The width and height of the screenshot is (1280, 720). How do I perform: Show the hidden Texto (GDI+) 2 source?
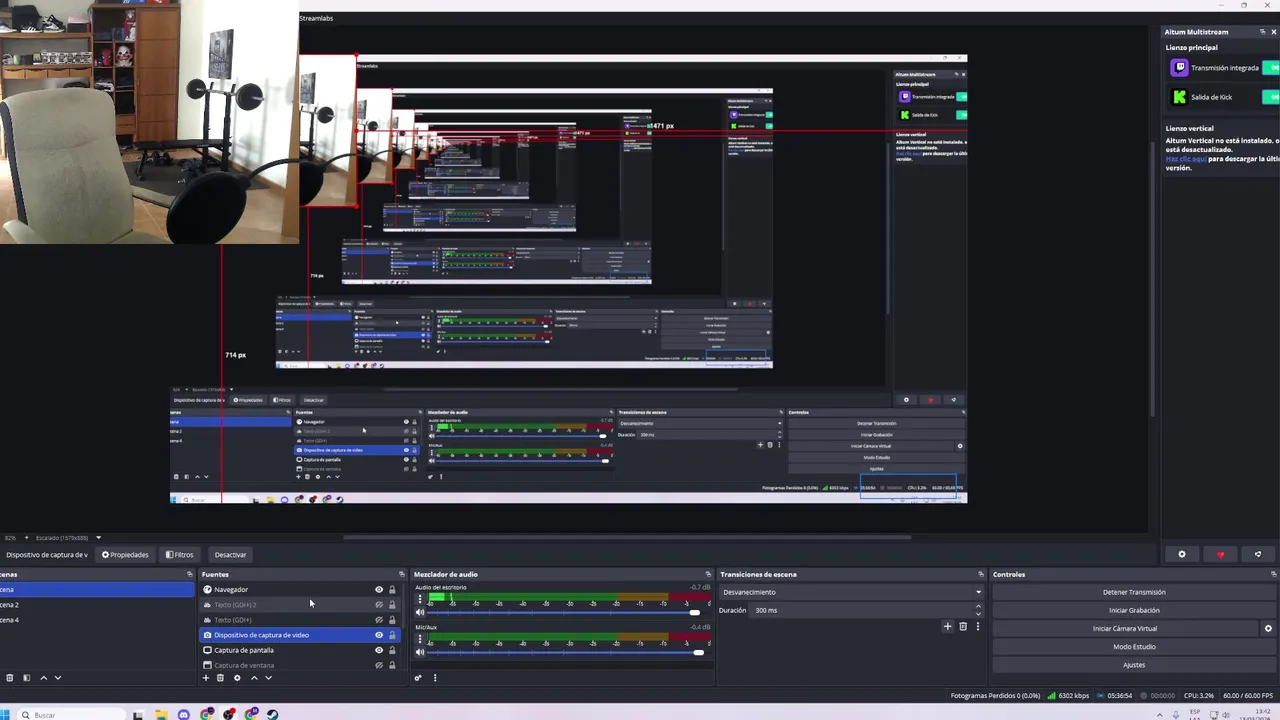click(x=379, y=605)
